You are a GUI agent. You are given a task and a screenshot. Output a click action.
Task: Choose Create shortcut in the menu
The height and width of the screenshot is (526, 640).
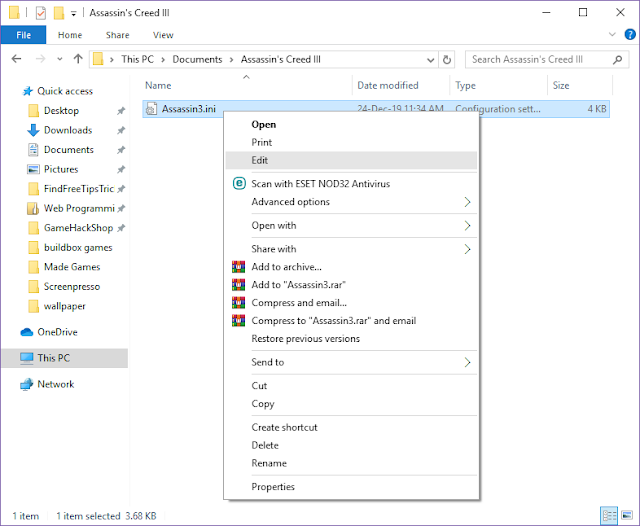351,427
